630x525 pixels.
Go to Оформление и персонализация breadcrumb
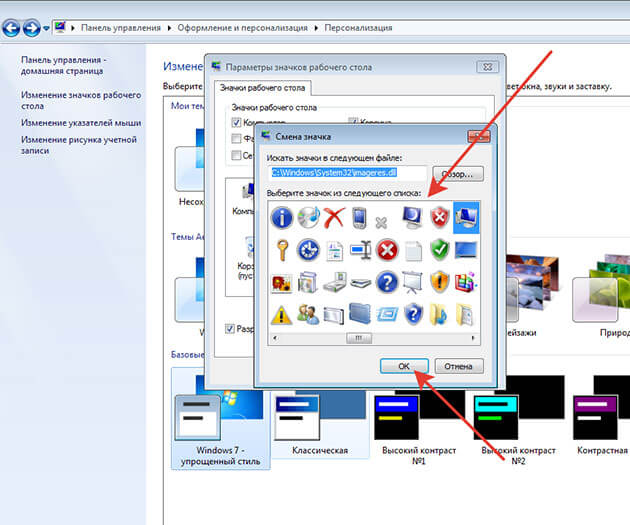pos(243,28)
